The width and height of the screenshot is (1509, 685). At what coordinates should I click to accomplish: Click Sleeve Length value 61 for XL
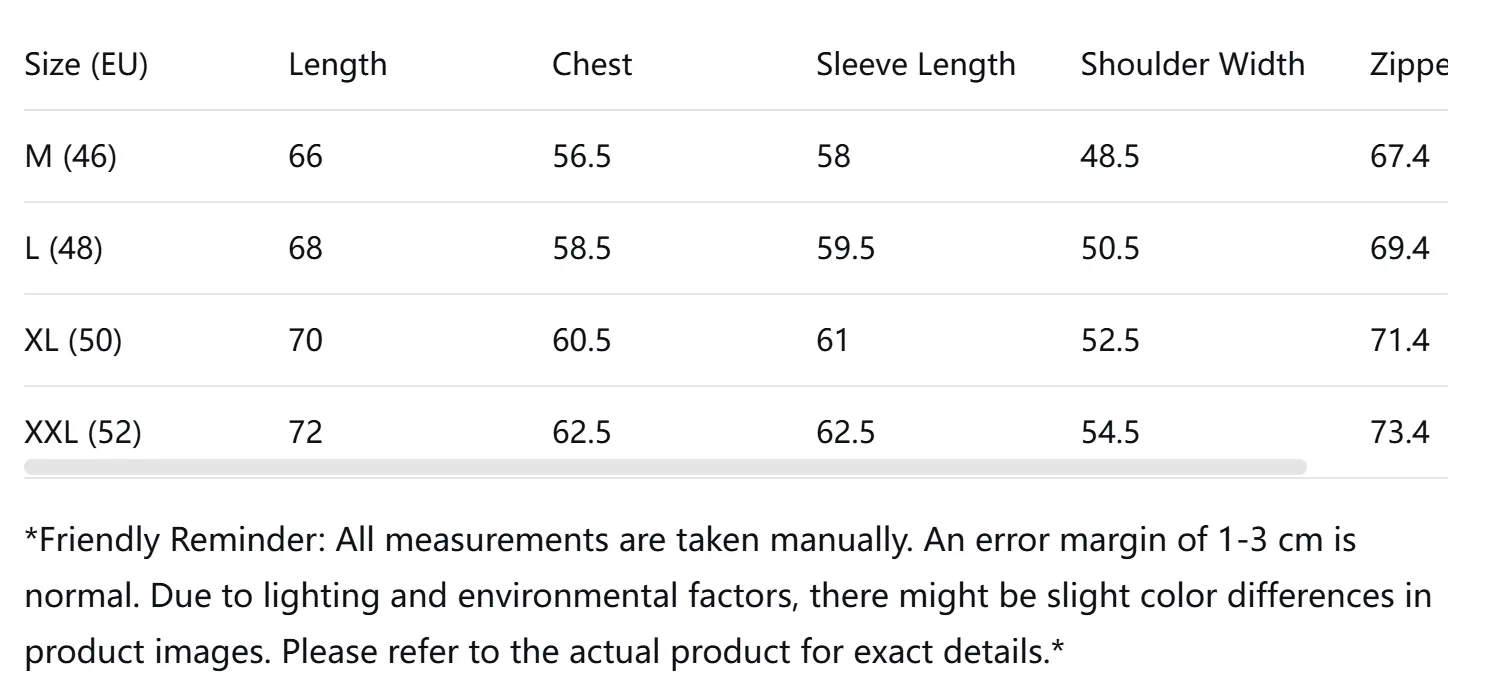[832, 341]
